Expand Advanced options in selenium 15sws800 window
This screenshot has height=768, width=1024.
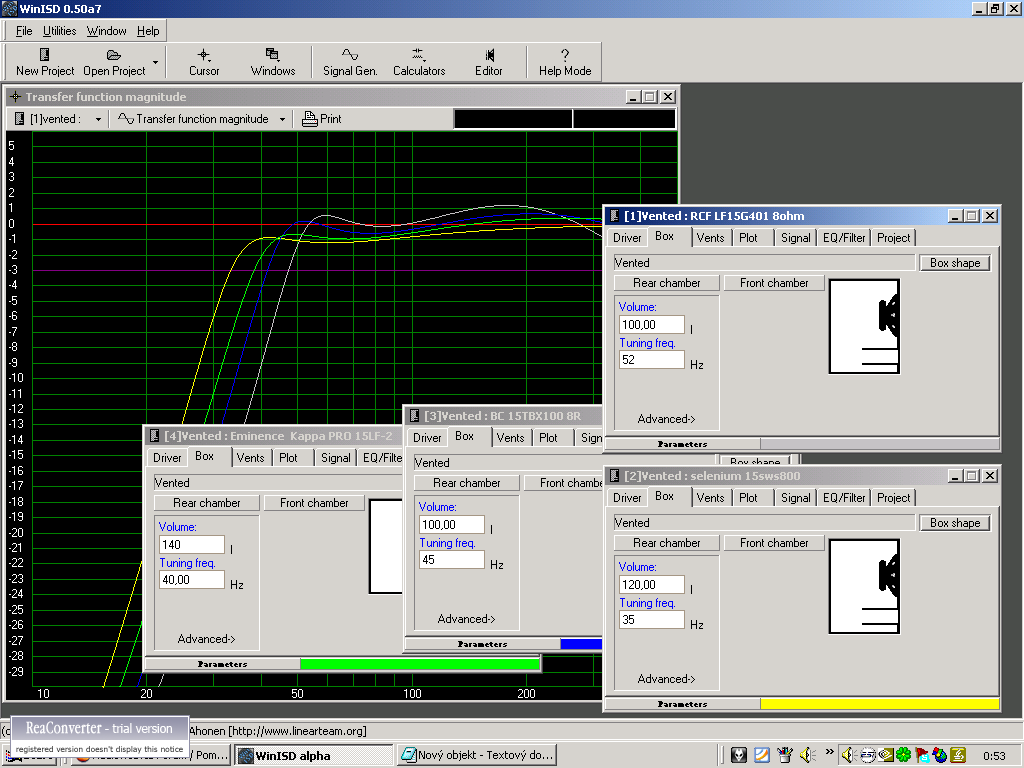click(x=666, y=679)
